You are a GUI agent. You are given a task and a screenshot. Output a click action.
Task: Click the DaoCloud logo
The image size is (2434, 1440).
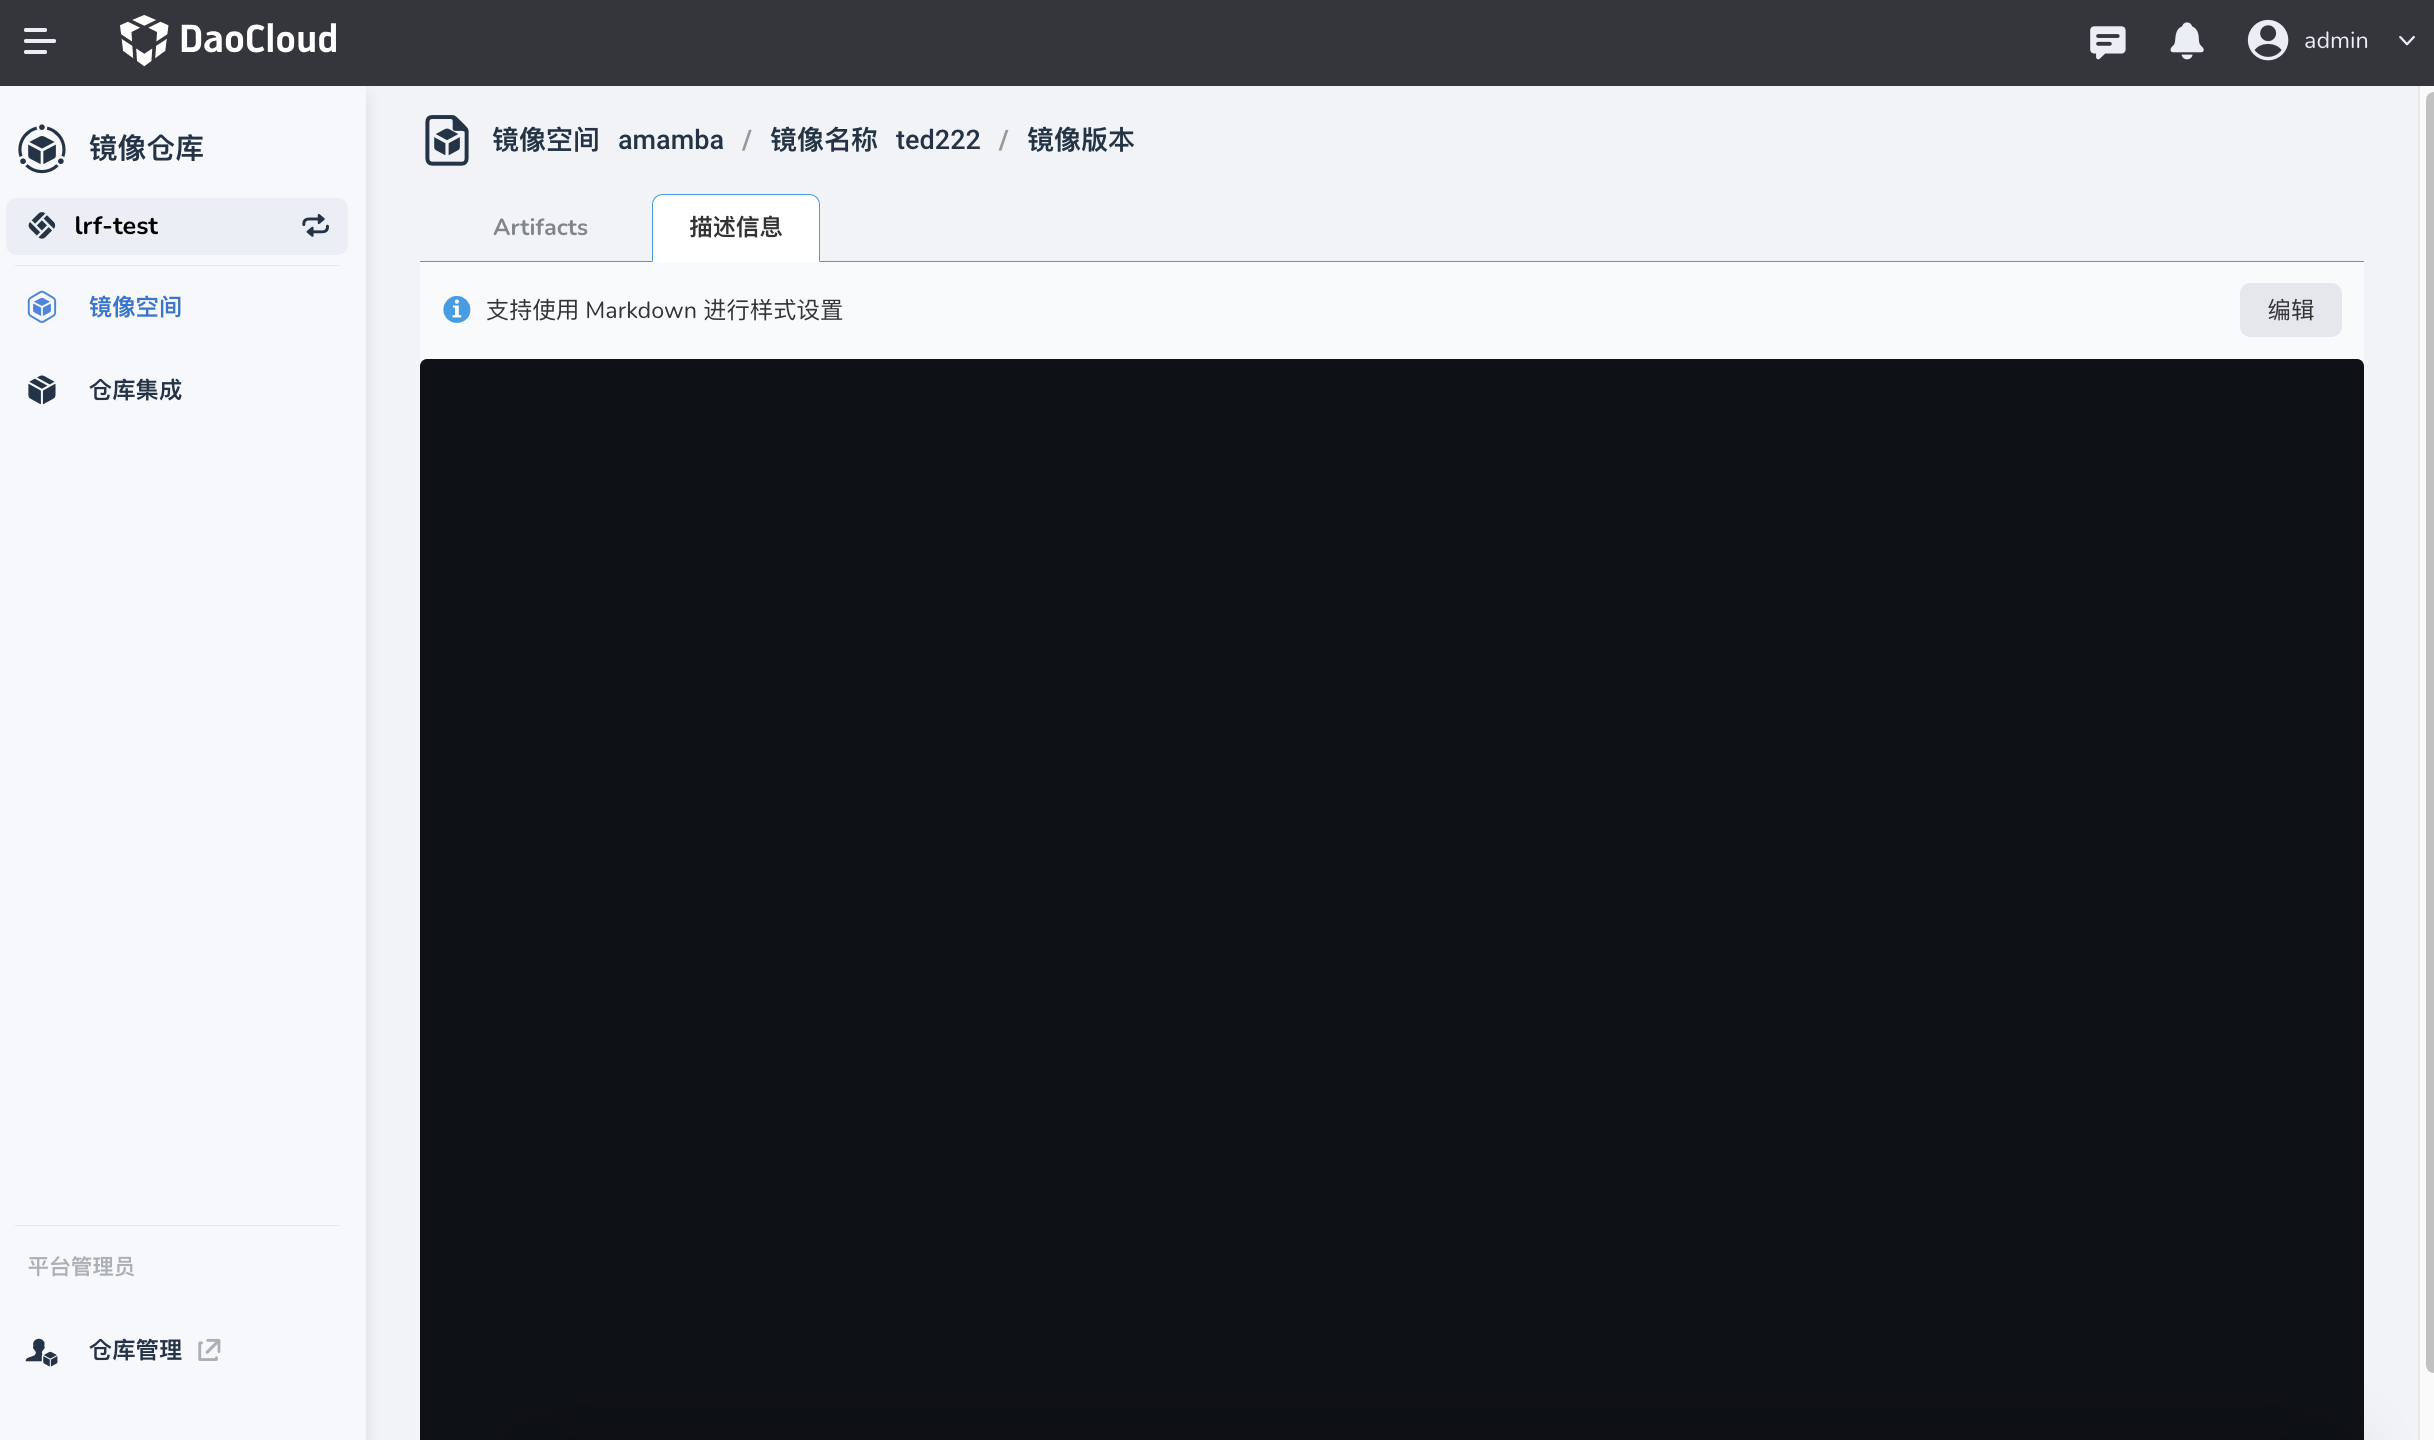pyautogui.click(x=228, y=40)
